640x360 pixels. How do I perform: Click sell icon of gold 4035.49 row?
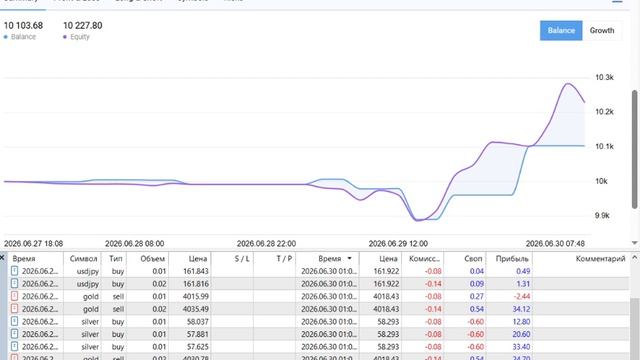coord(14,309)
